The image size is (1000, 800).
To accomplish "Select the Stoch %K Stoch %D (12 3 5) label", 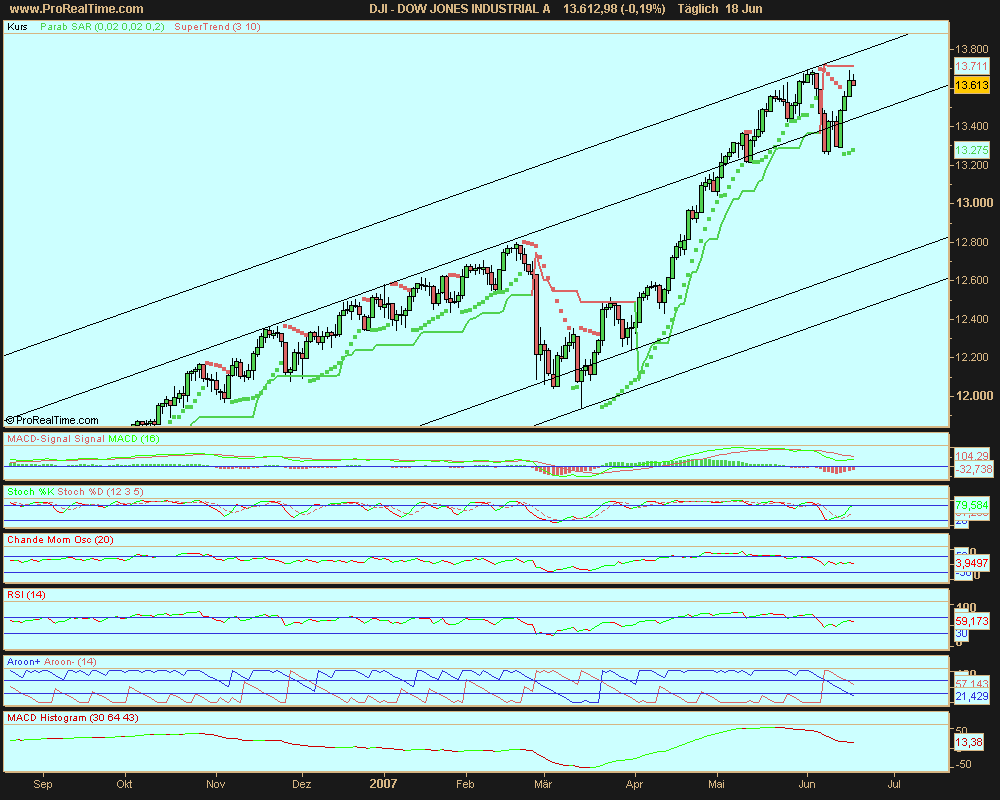I will click(x=75, y=492).
